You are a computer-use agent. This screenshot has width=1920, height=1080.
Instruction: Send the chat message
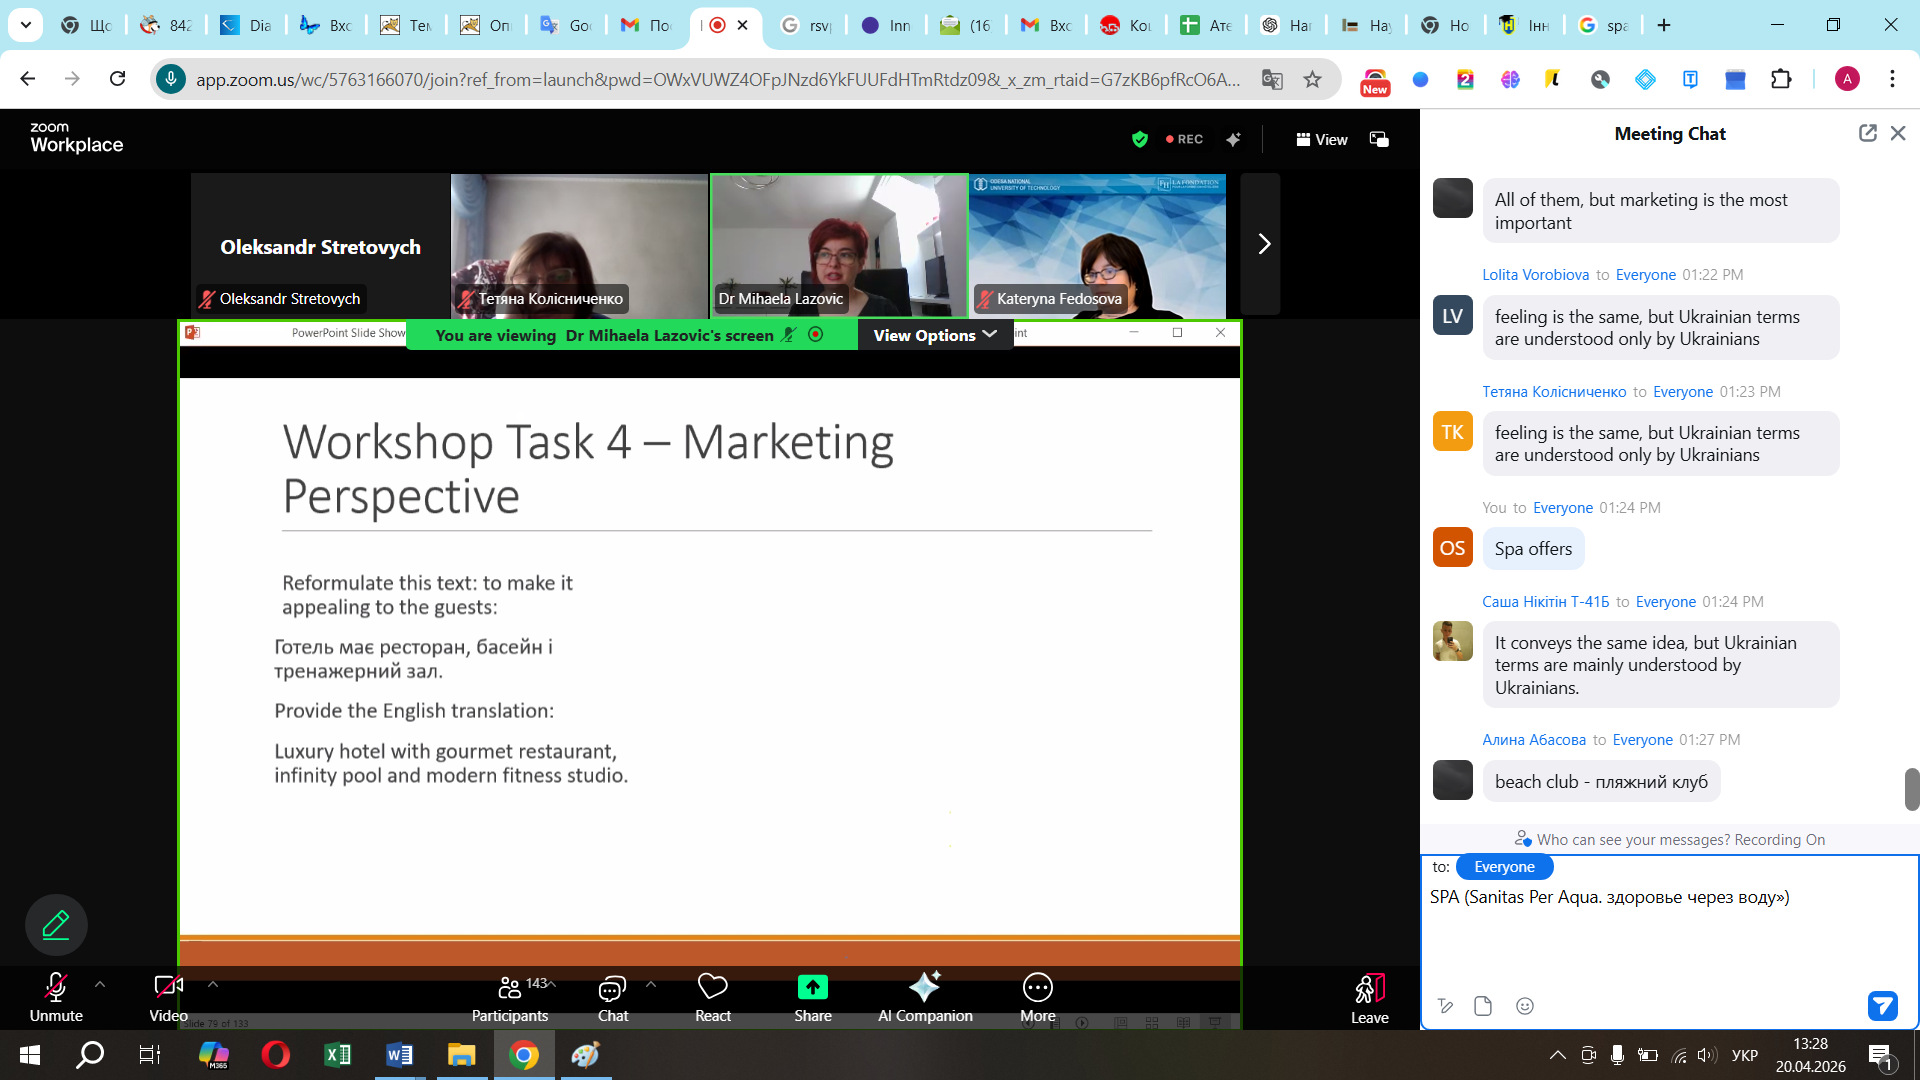pos(1882,1006)
